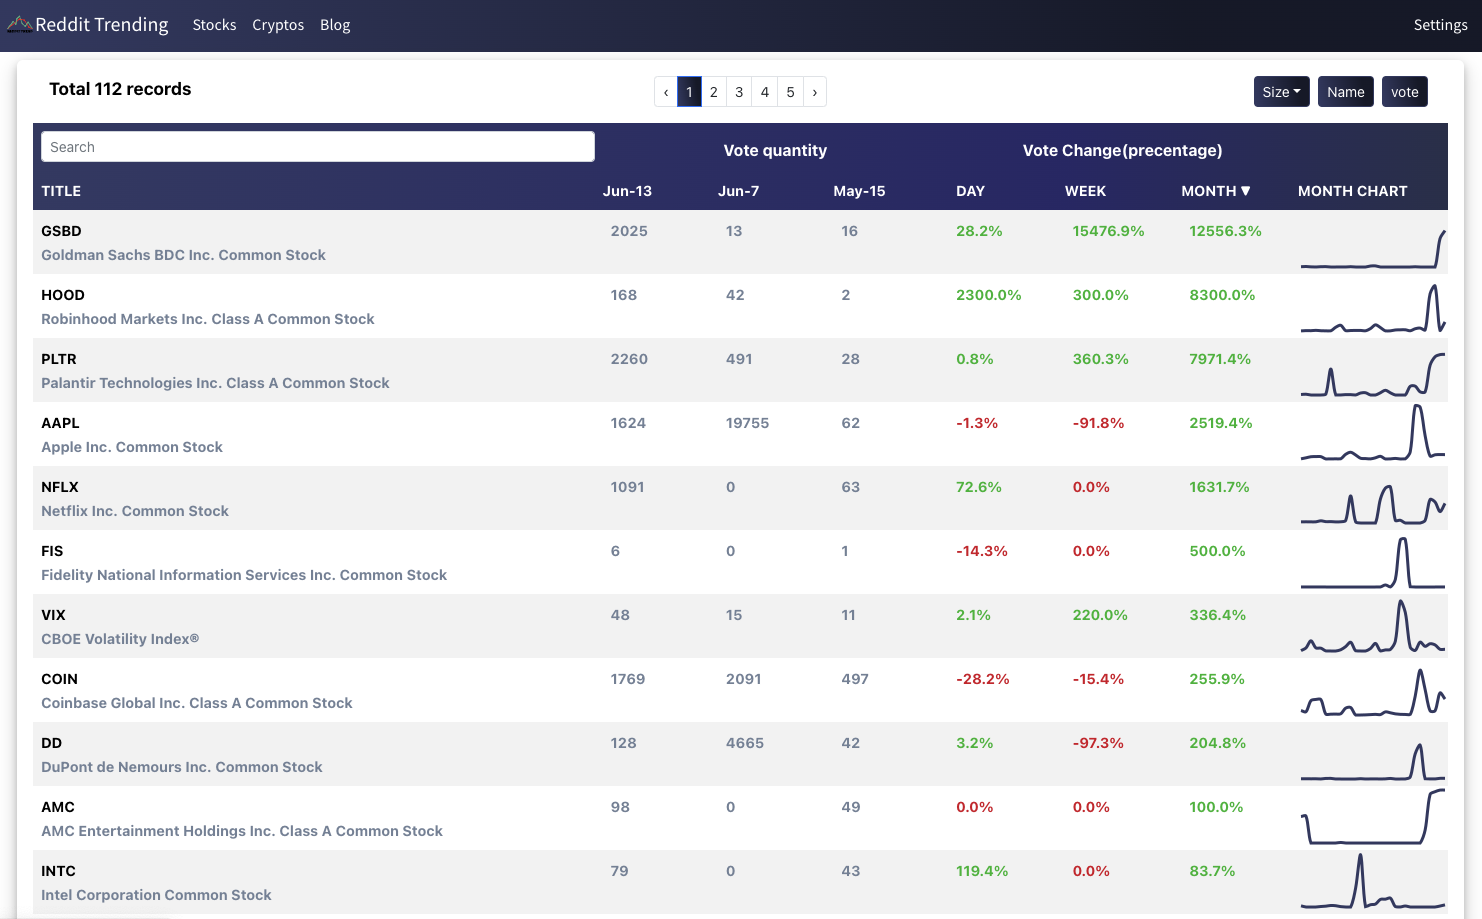Open GSBD month chart sparkline
Image resolution: width=1482 pixels, height=919 pixels.
[x=1372, y=248]
